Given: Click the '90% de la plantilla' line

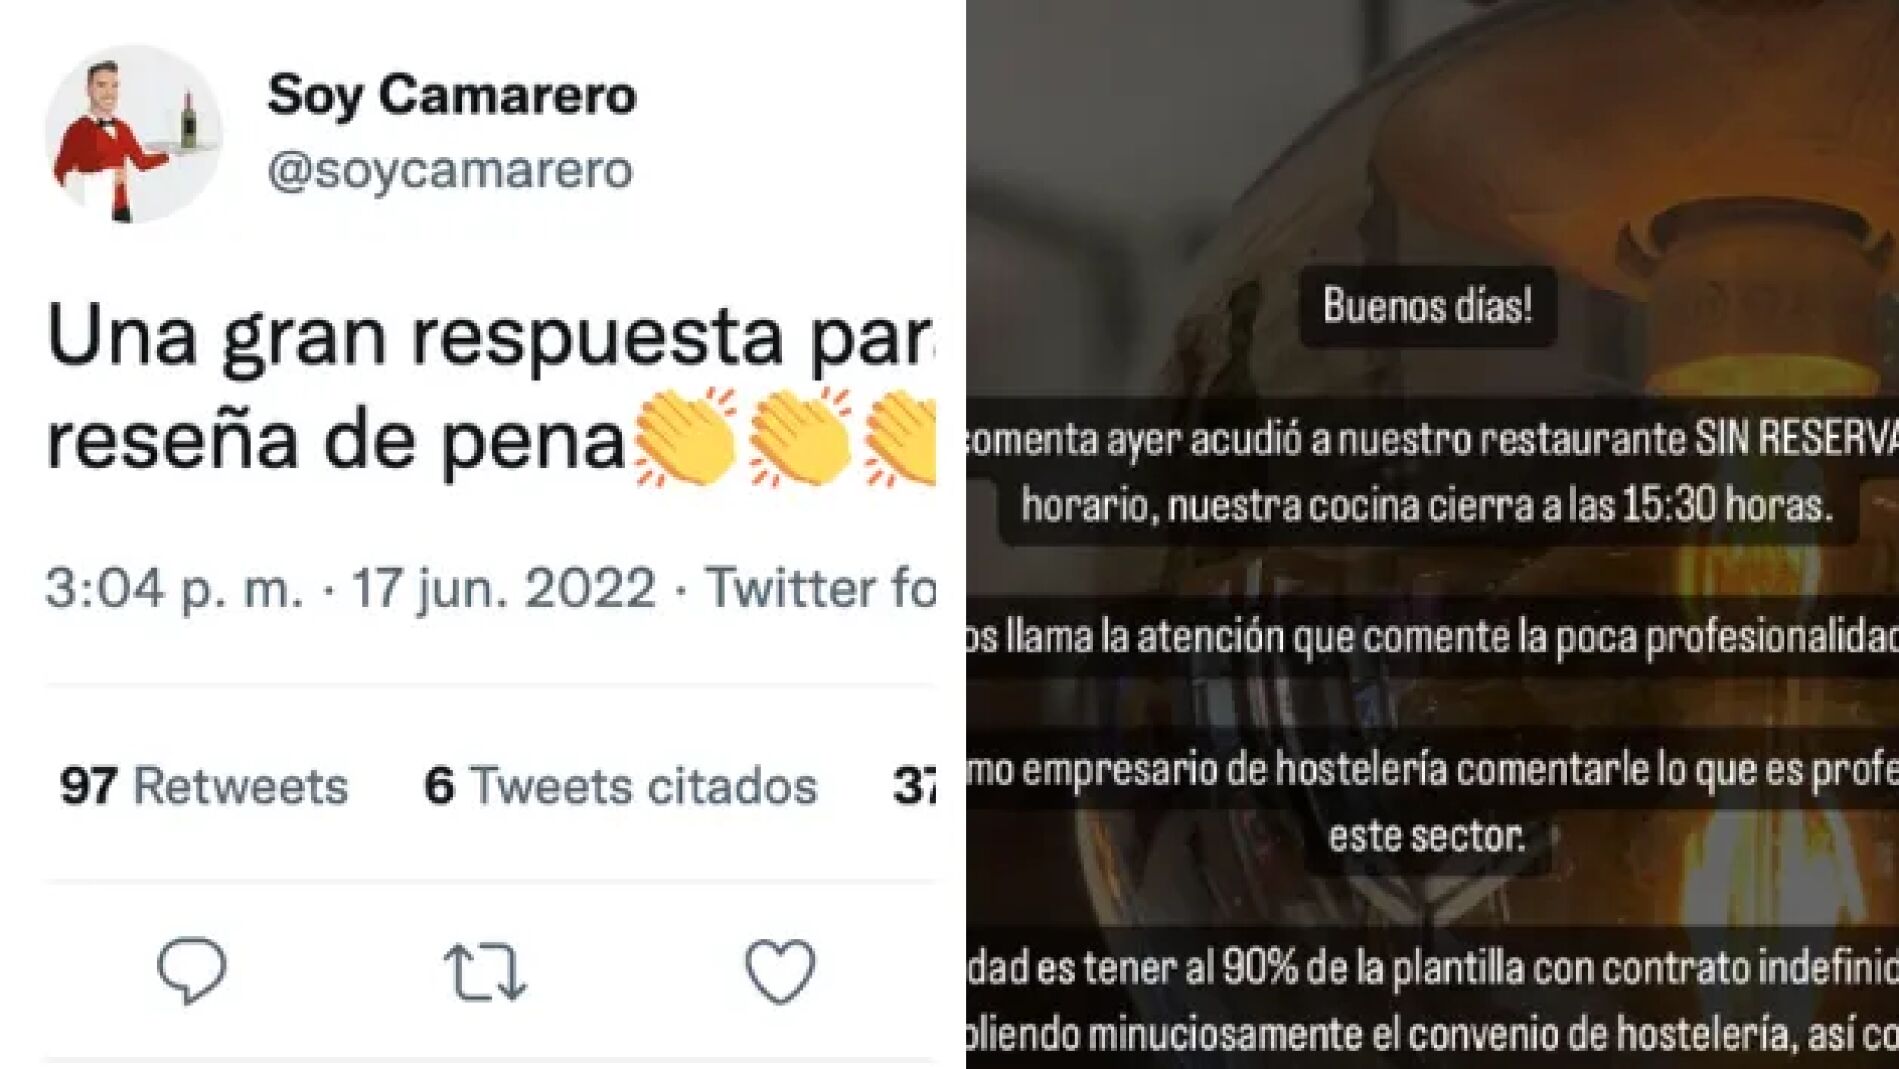Looking at the screenshot, I should point(1432,968).
